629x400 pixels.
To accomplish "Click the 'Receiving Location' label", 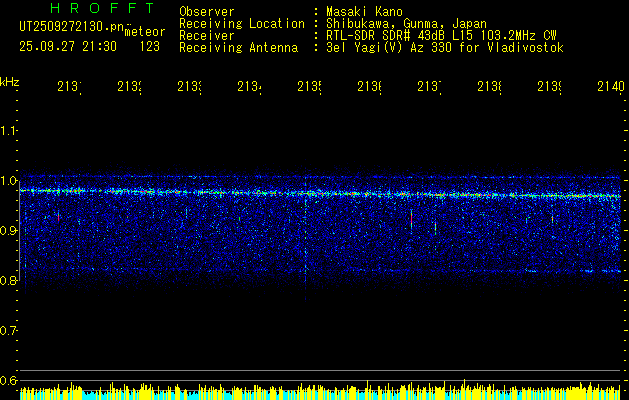I will click(x=242, y=24).
